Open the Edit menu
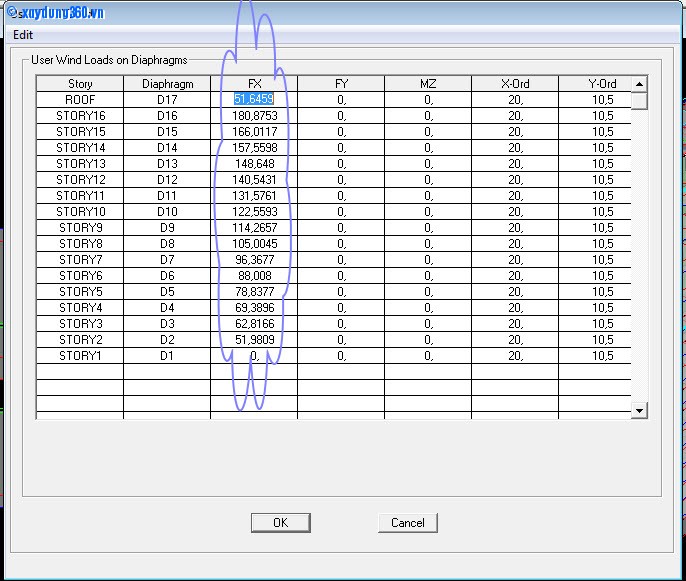The height and width of the screenshot is (581, 686). tap(23, 34)
